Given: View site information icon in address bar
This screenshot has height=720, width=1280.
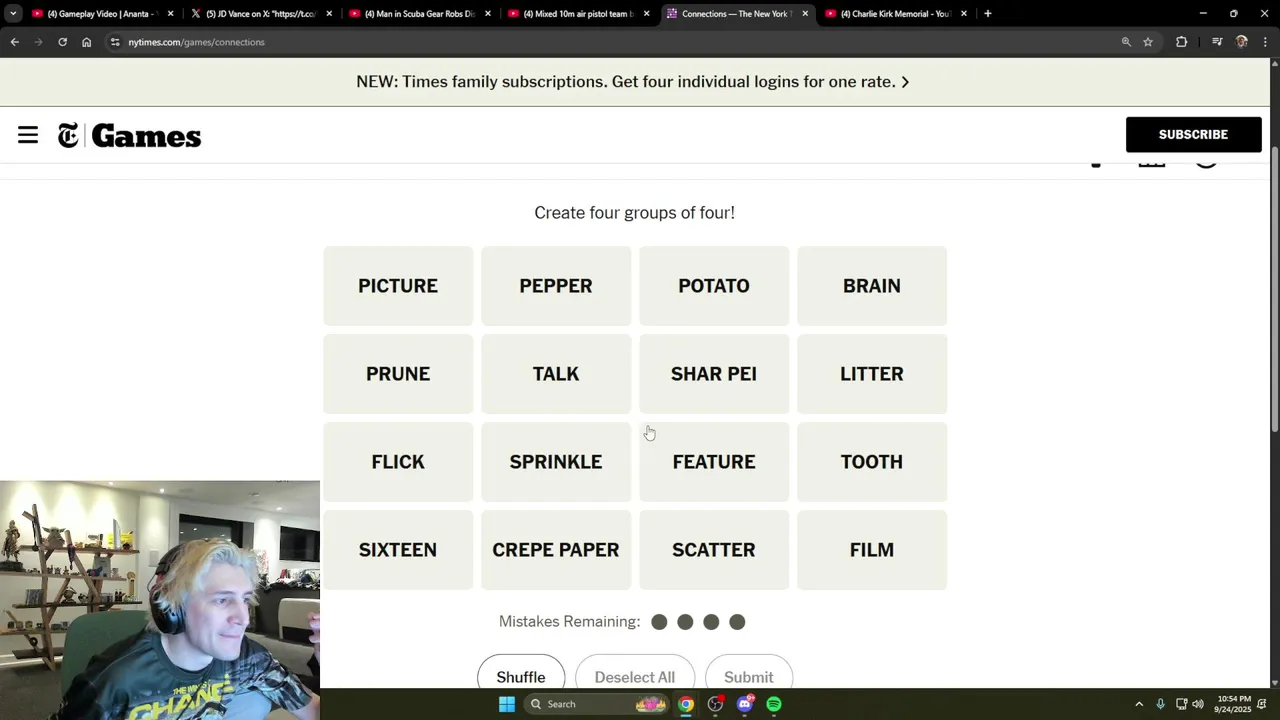Looking at the screenshot, I should click(115, 42).
